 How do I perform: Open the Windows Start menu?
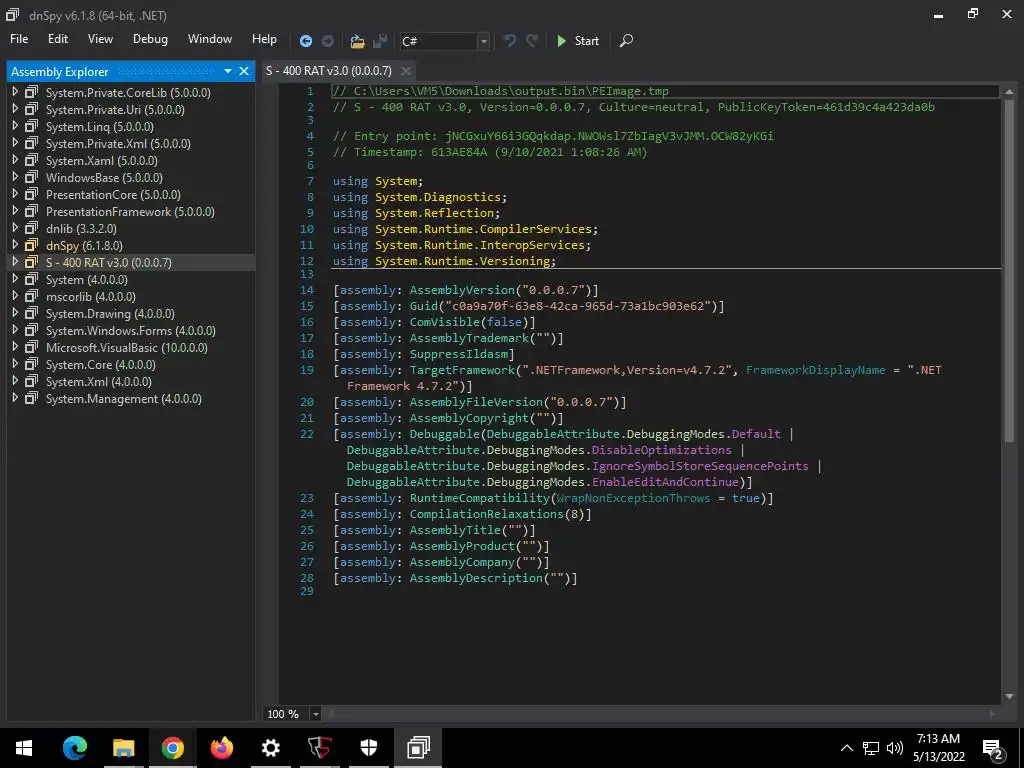pyautogui.click(x=24, y=748)
